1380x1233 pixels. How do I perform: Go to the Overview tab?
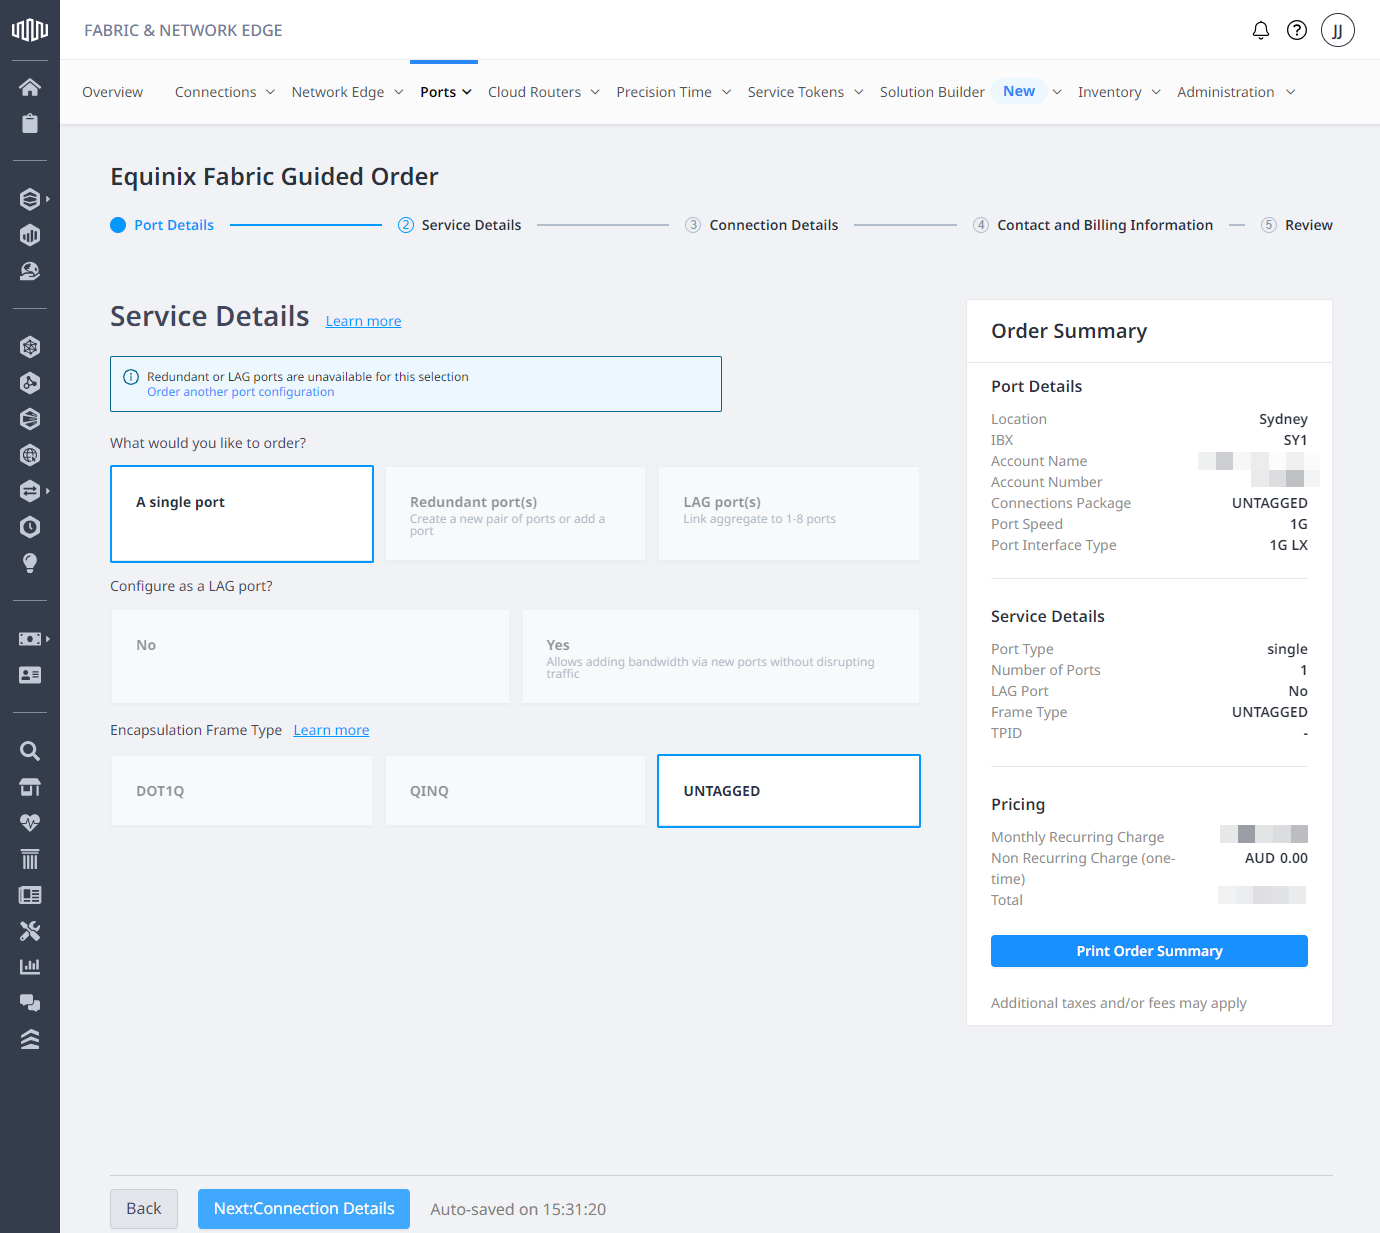[x=112, y=92]
